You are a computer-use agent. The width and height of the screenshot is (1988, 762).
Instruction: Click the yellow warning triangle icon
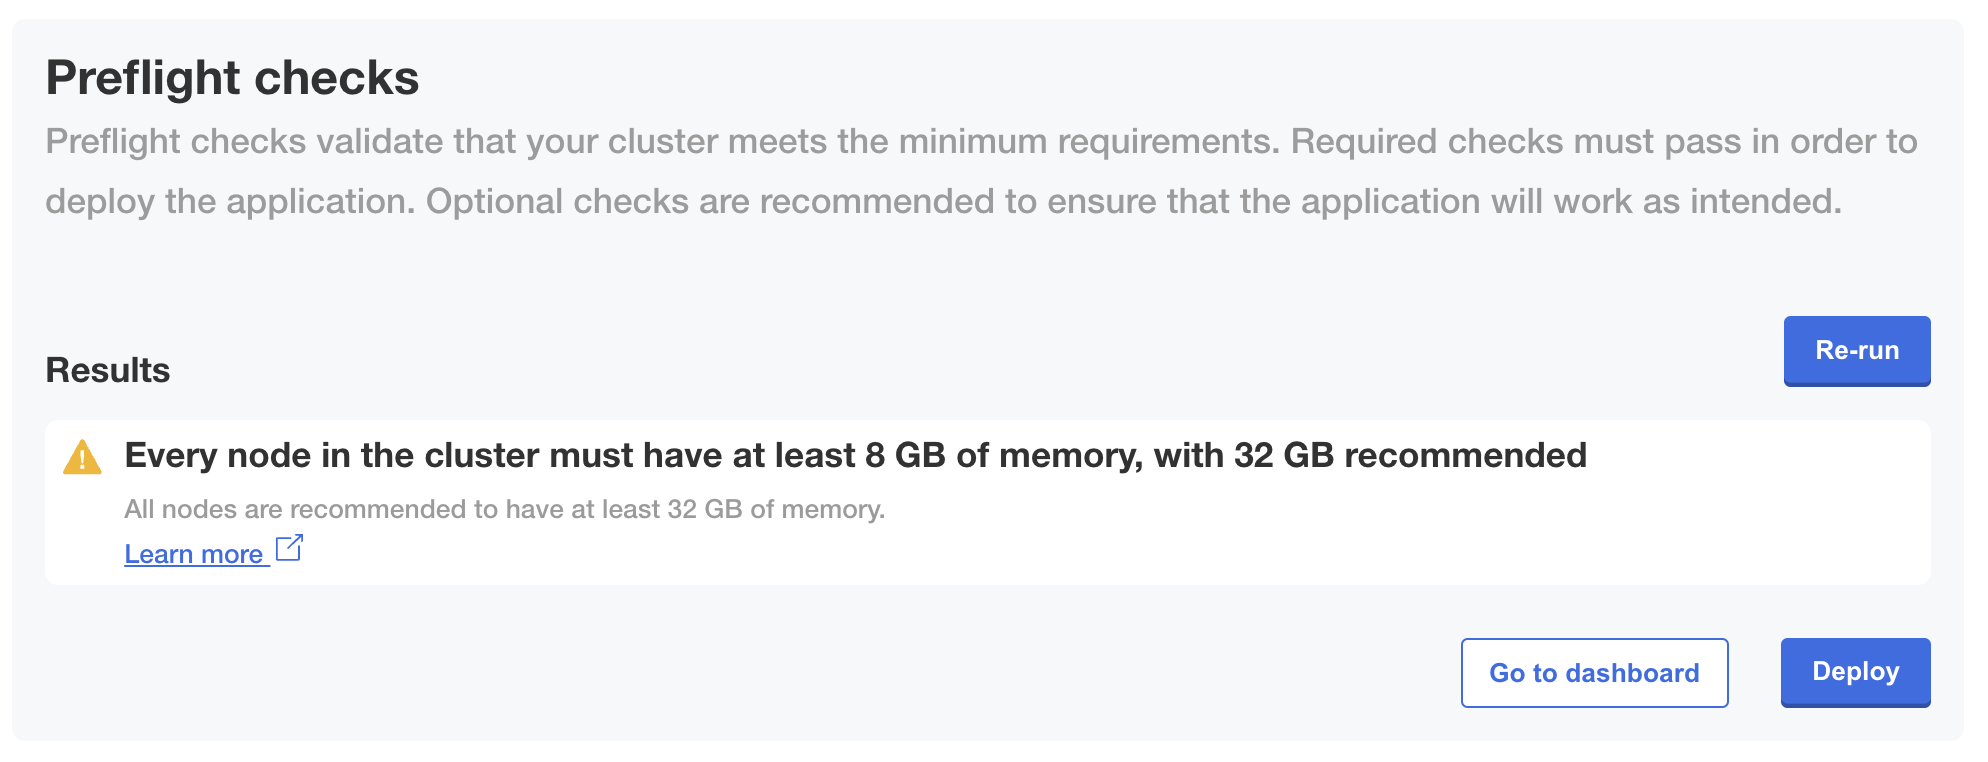82,458
